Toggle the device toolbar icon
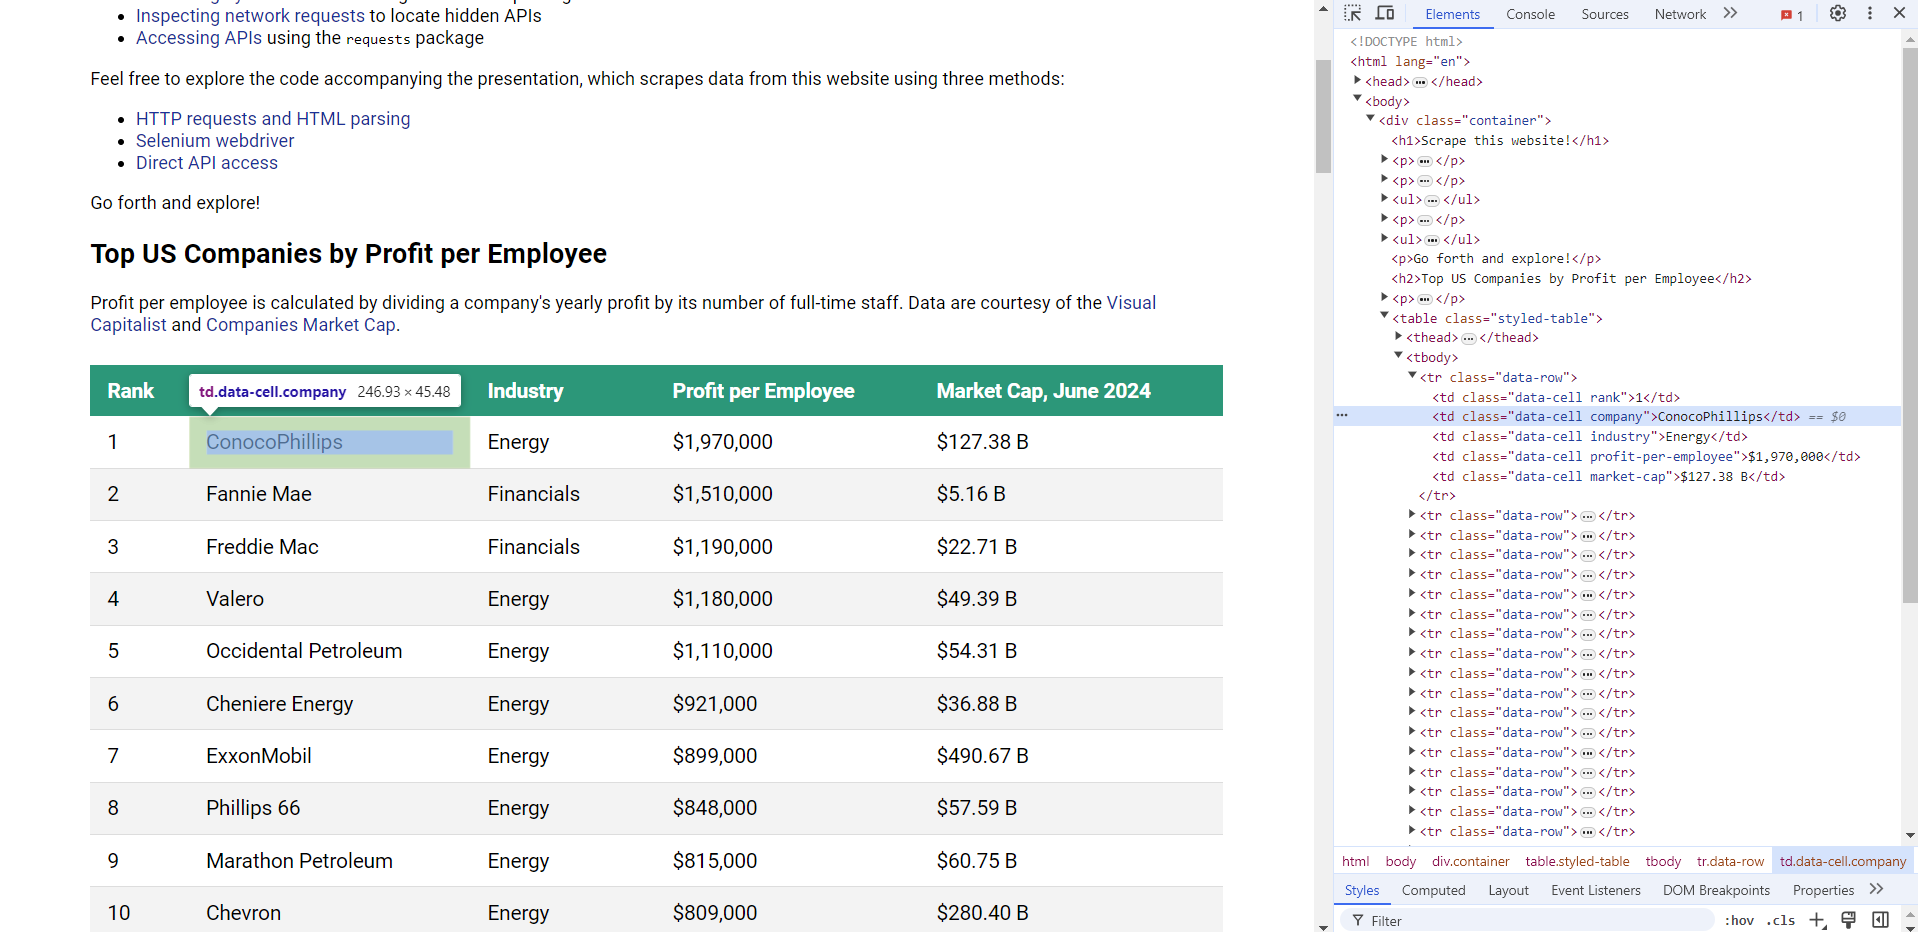 click(1385, 14)
